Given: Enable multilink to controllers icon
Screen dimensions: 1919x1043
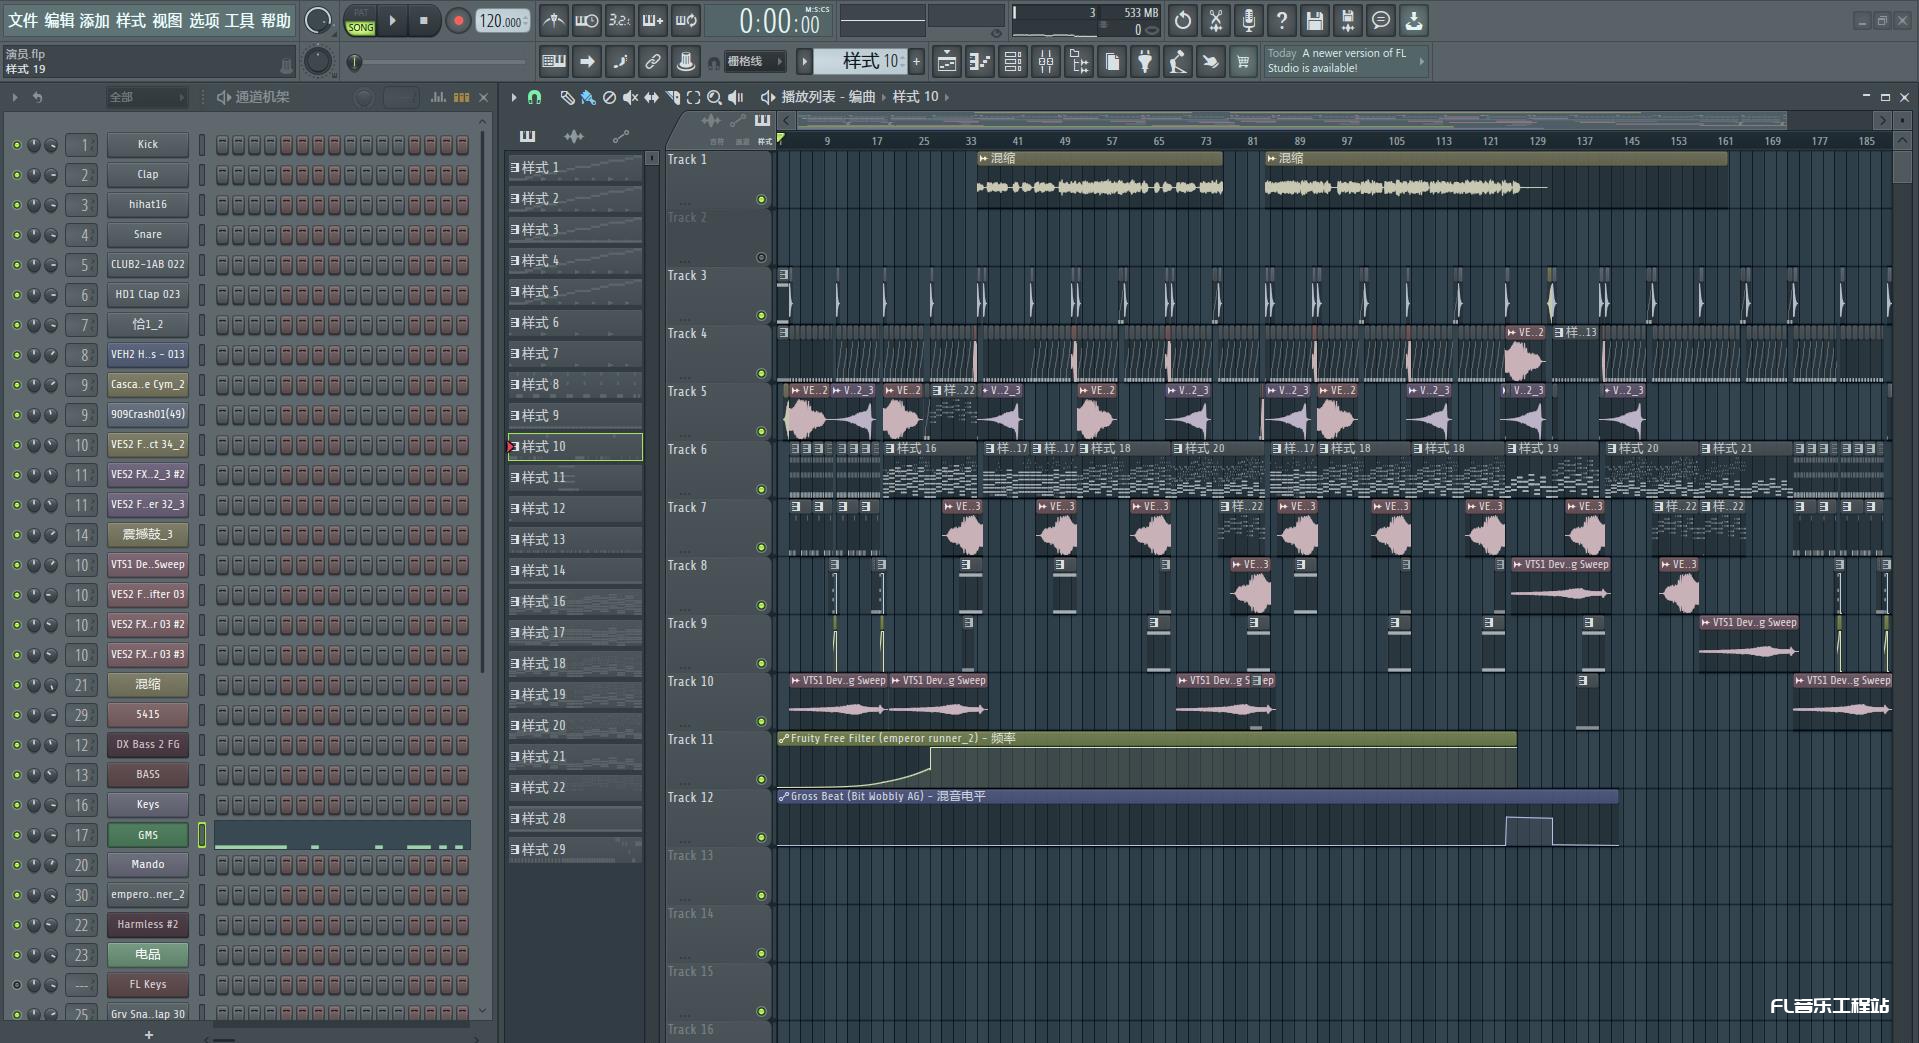Looking at the screenshot, I should click(x=686, y=62).
